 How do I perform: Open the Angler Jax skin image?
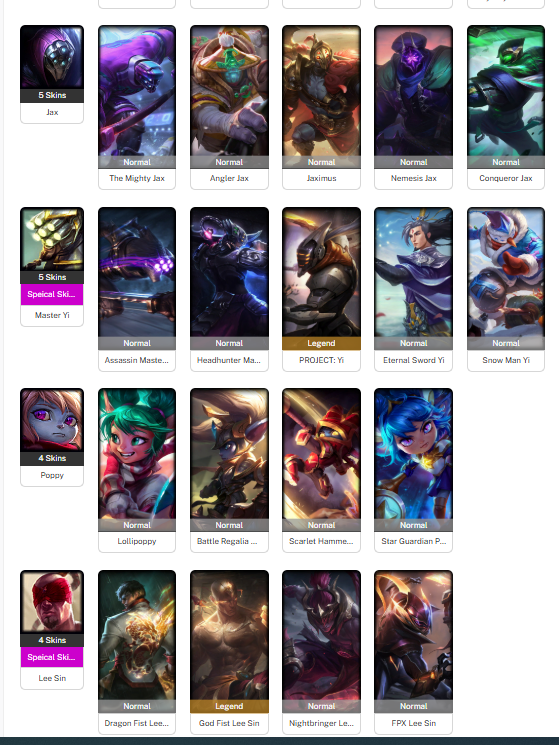pos(229,91)
